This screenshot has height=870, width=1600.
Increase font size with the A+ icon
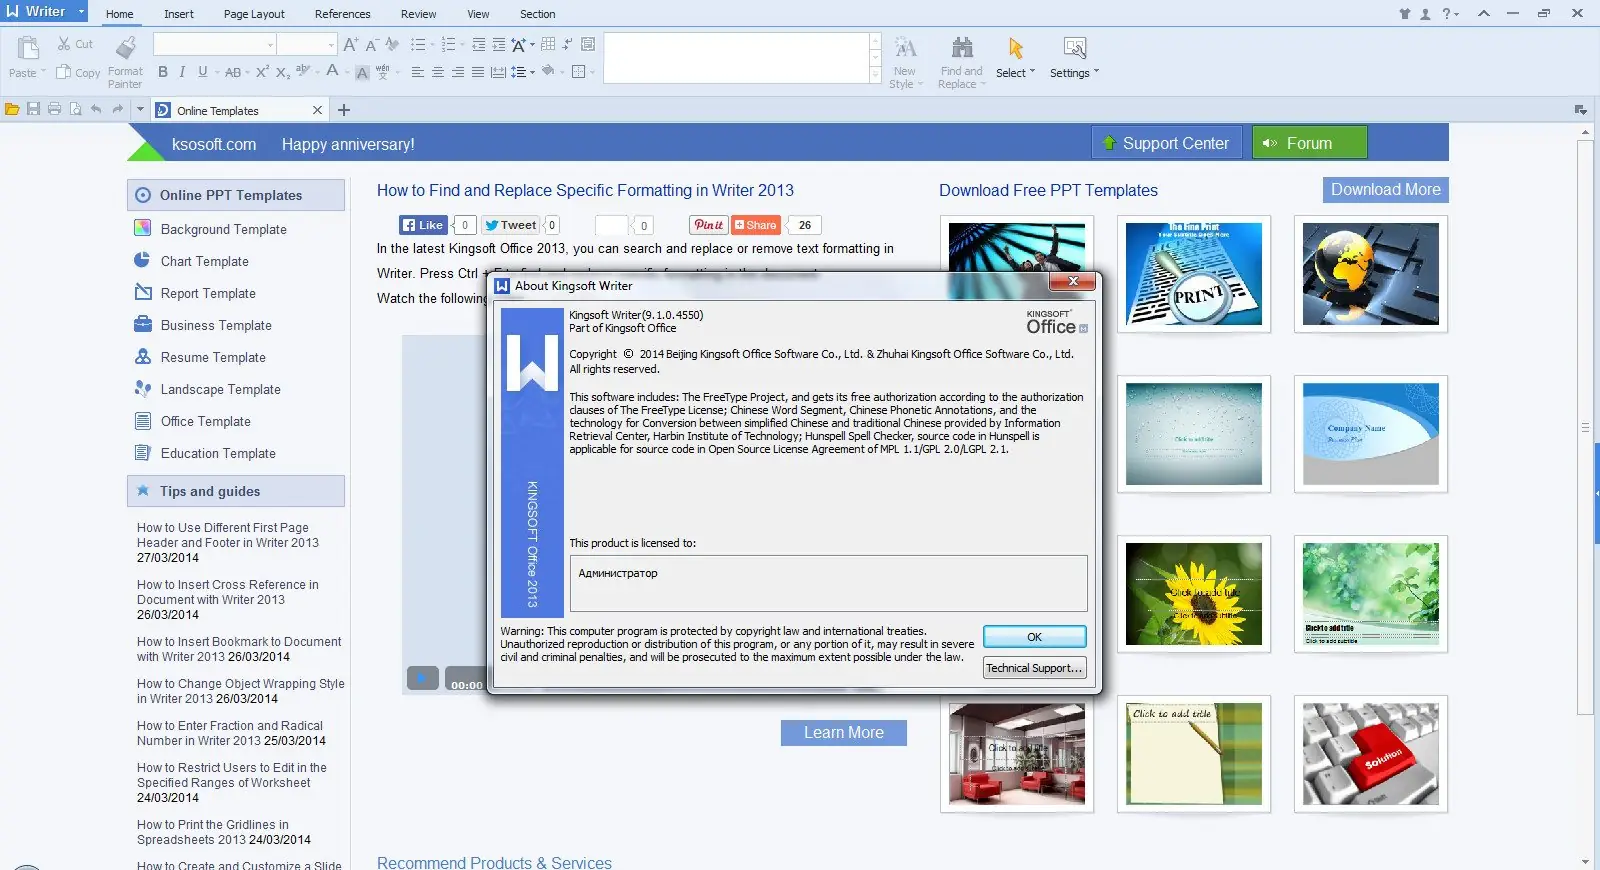[x=350, y=44]
